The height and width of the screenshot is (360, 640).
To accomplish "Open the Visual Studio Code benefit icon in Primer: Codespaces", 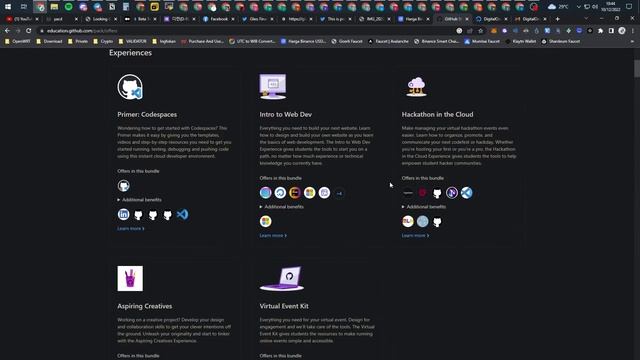I will pos(182,214).
